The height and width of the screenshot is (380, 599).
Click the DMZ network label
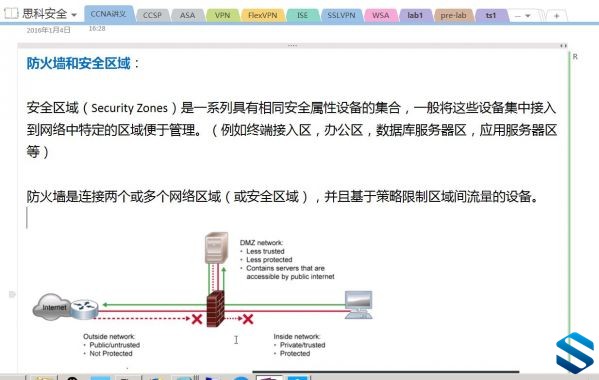point(261,243)
